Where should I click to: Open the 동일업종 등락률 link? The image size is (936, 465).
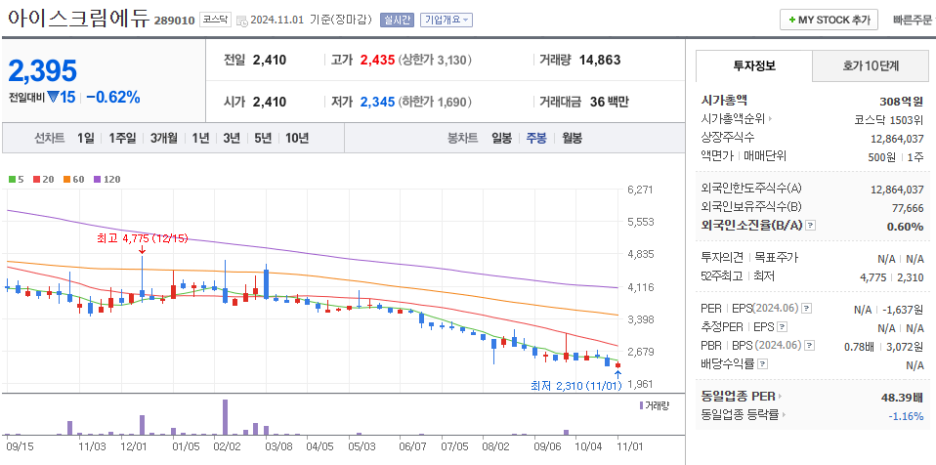[x=744, y=415]
